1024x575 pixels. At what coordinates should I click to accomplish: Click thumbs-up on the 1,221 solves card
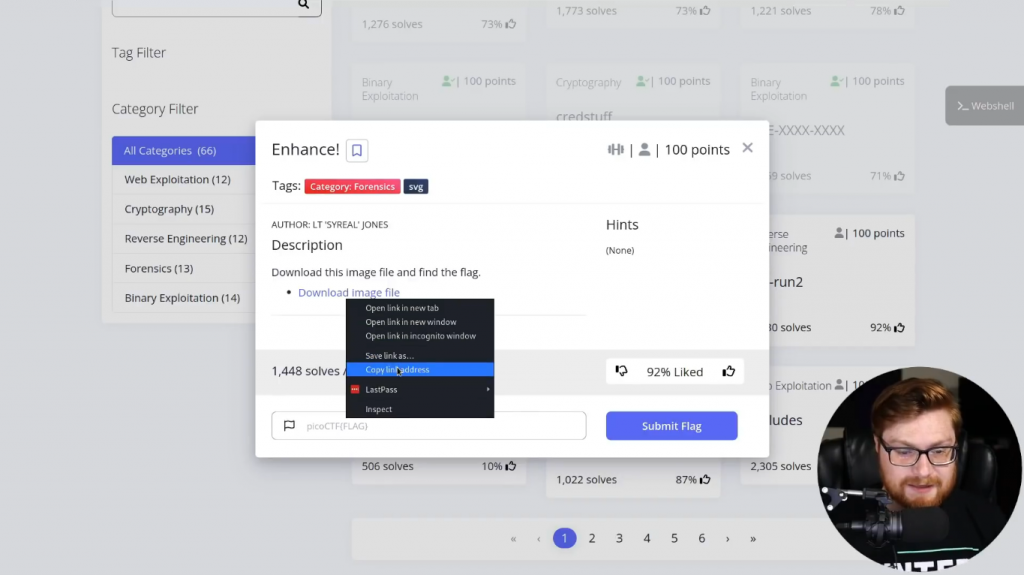tap(899, 10)
